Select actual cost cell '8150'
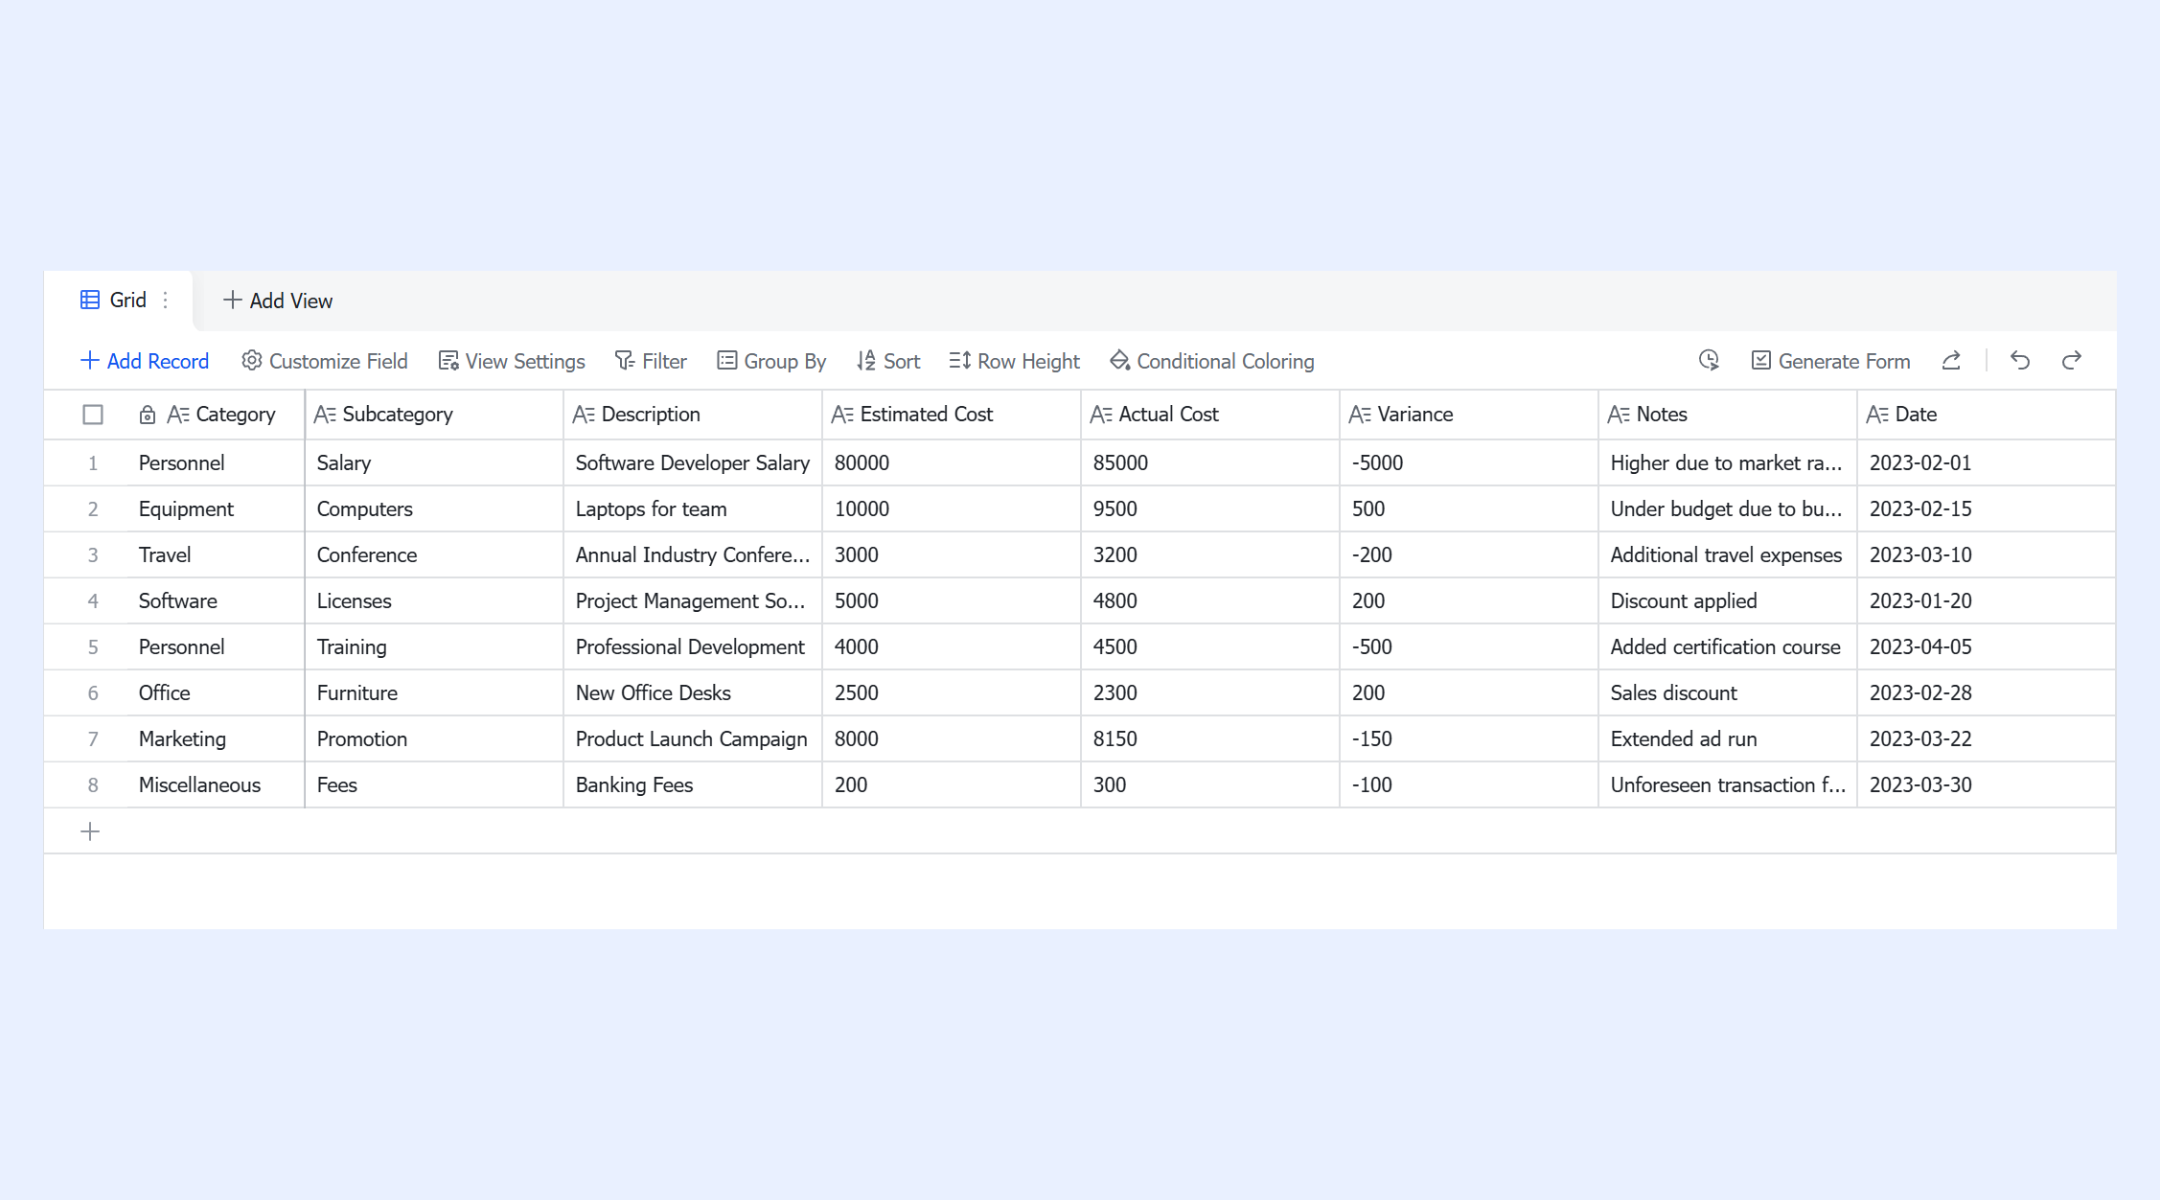2160x1200 pixels. [1210, 739]
